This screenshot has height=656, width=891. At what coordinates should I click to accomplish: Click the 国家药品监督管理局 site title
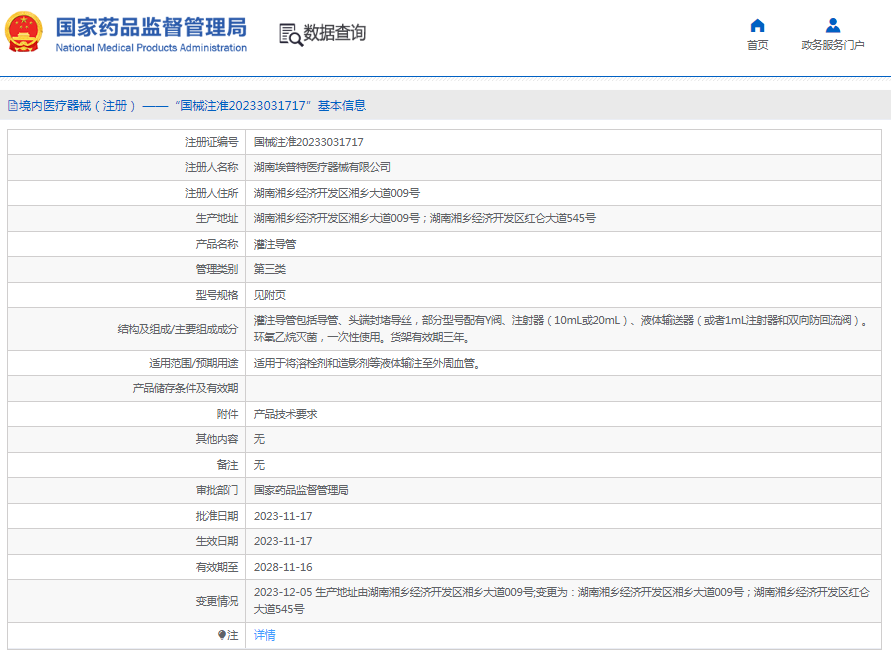(151, 27)
